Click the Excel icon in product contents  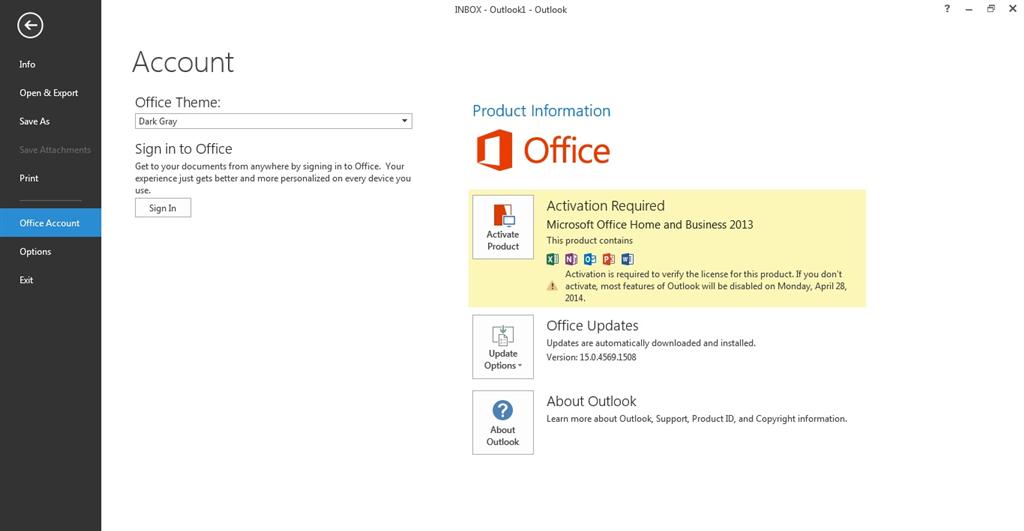[x=552, y=259]
